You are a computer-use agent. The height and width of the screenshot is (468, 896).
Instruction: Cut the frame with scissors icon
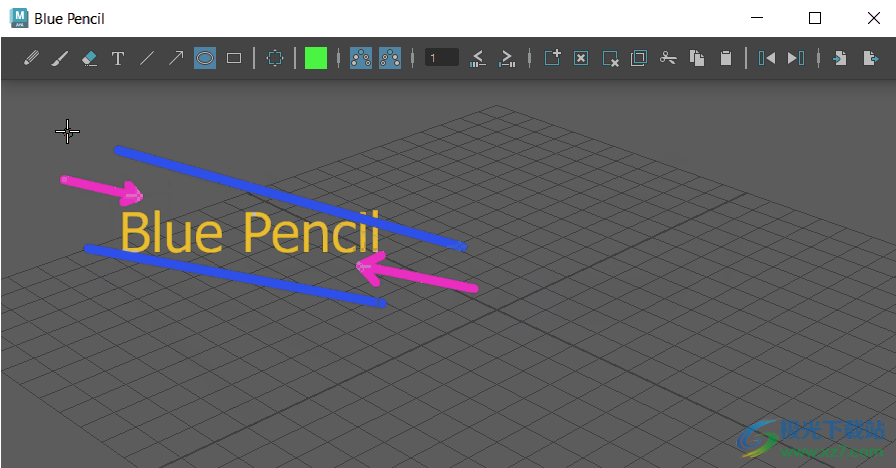668,58
